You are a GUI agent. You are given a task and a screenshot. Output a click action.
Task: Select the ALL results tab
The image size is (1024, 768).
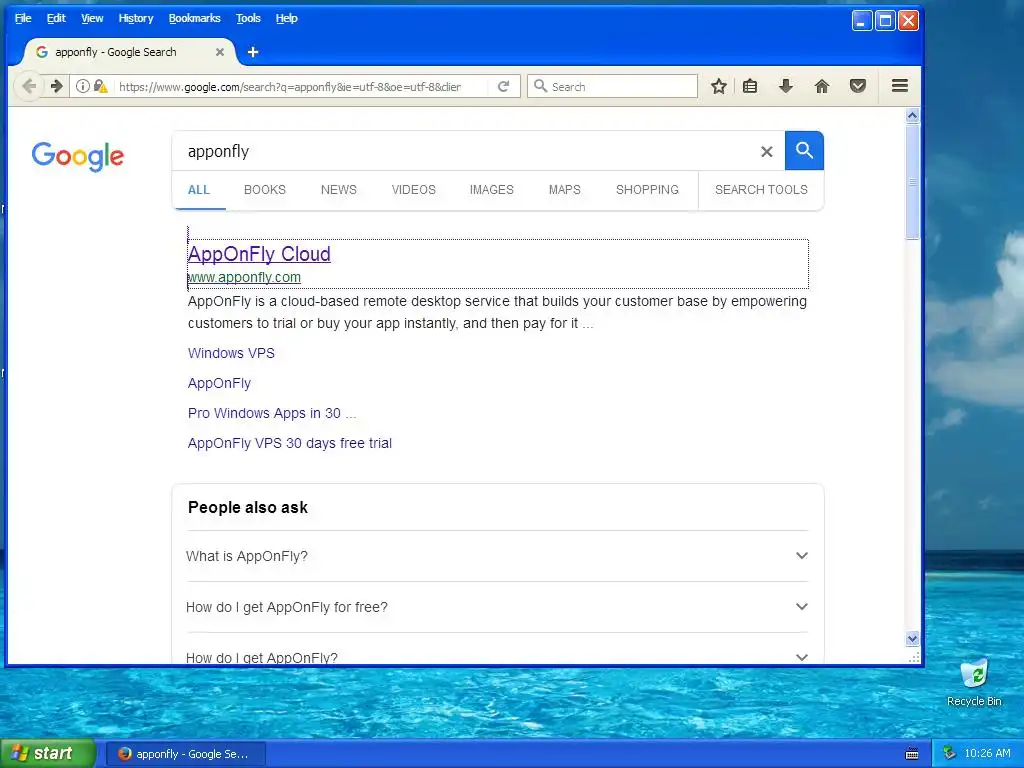[199, 190]
